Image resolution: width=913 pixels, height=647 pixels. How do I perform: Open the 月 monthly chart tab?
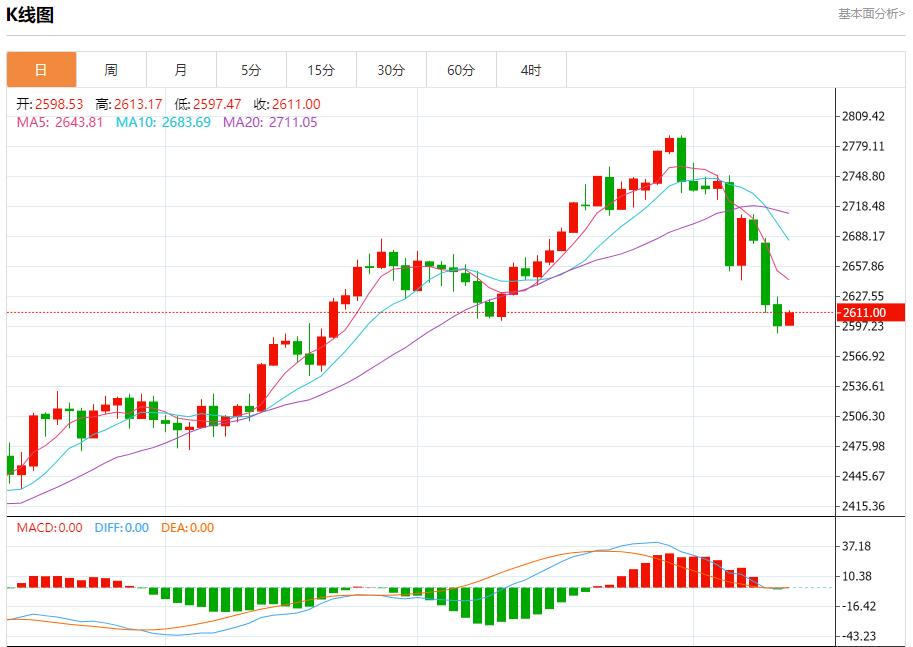[181, 70]
